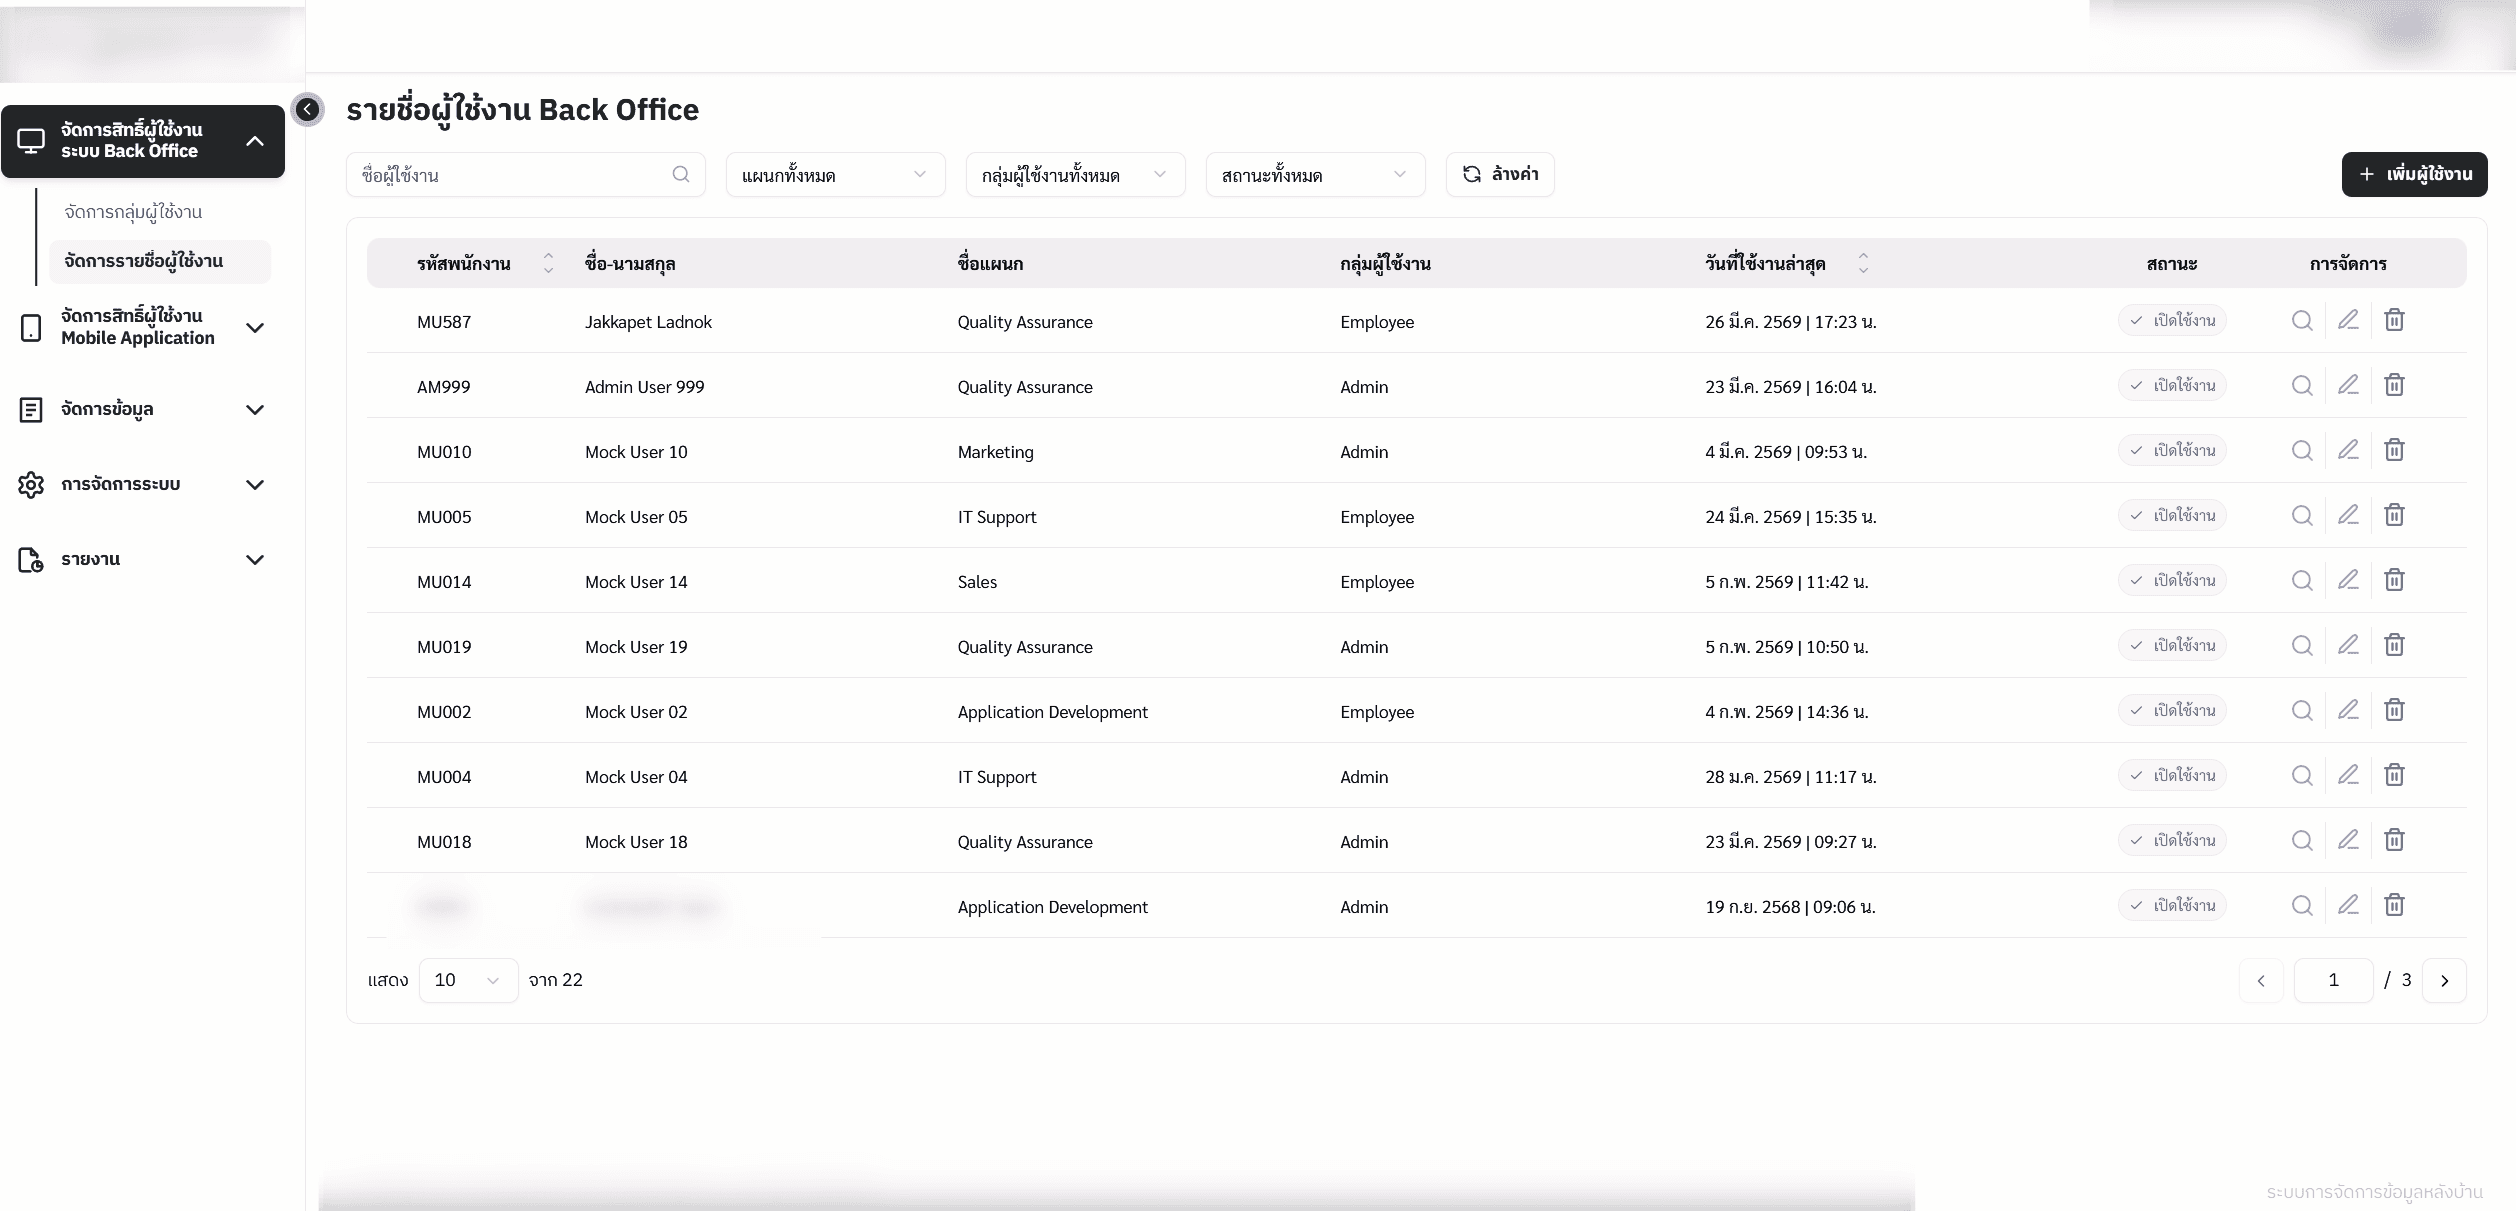
Task: Click edit pencil for Mock User 14
Action: coord(2348,580)
